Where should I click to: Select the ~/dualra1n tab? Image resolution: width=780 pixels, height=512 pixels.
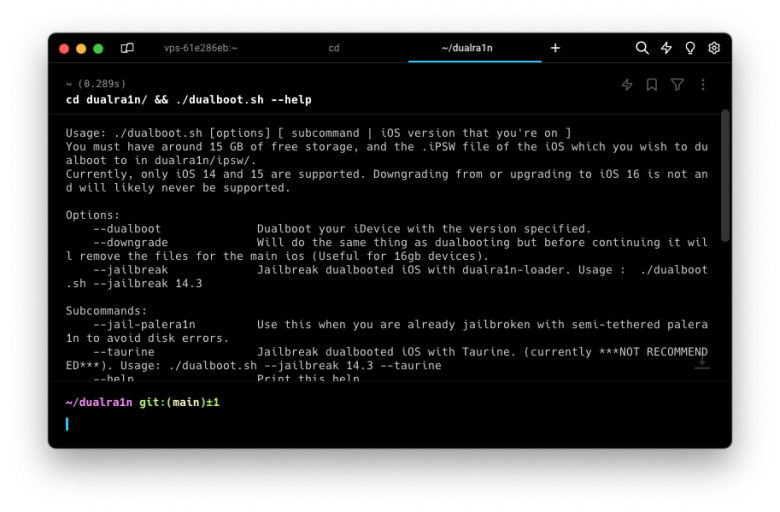[x=467, y=48]
